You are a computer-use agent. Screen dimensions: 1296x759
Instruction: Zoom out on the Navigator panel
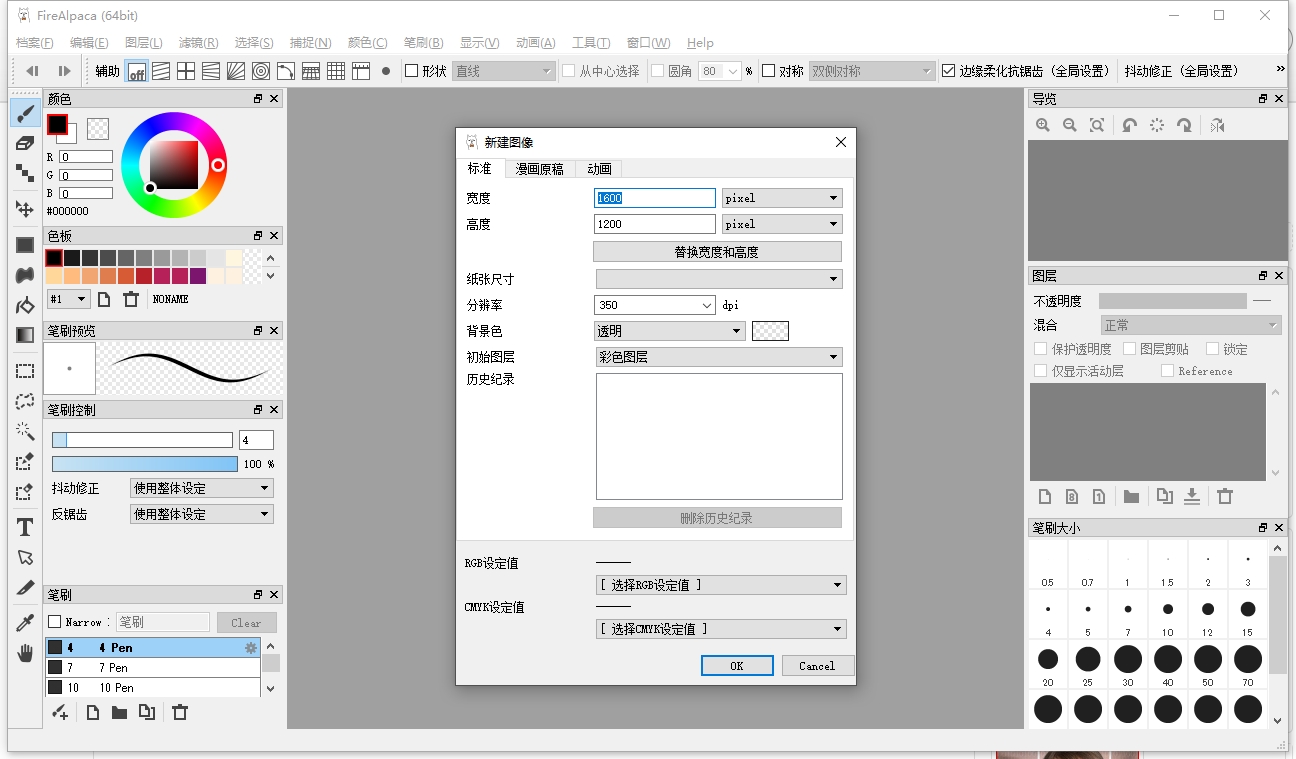click(1070, 125)
